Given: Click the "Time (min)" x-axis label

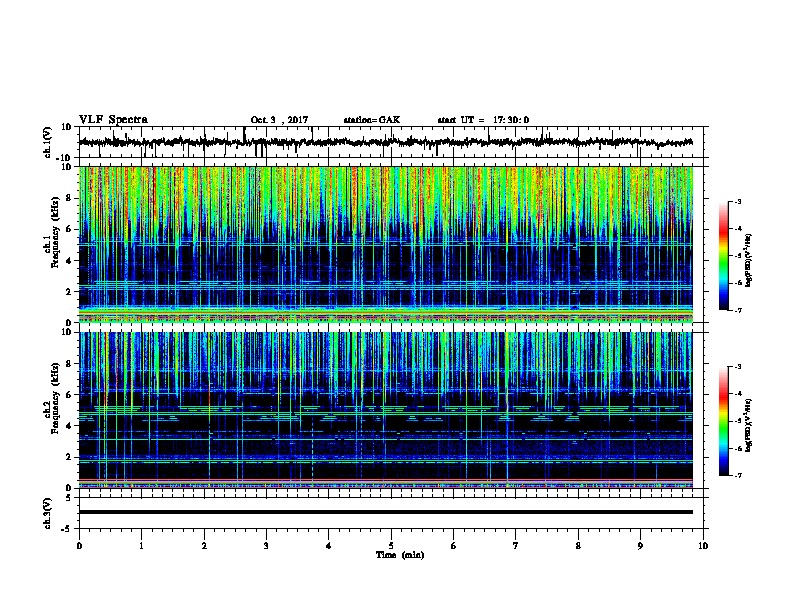Looking at the screenshot, I should [x=400, y=555].
